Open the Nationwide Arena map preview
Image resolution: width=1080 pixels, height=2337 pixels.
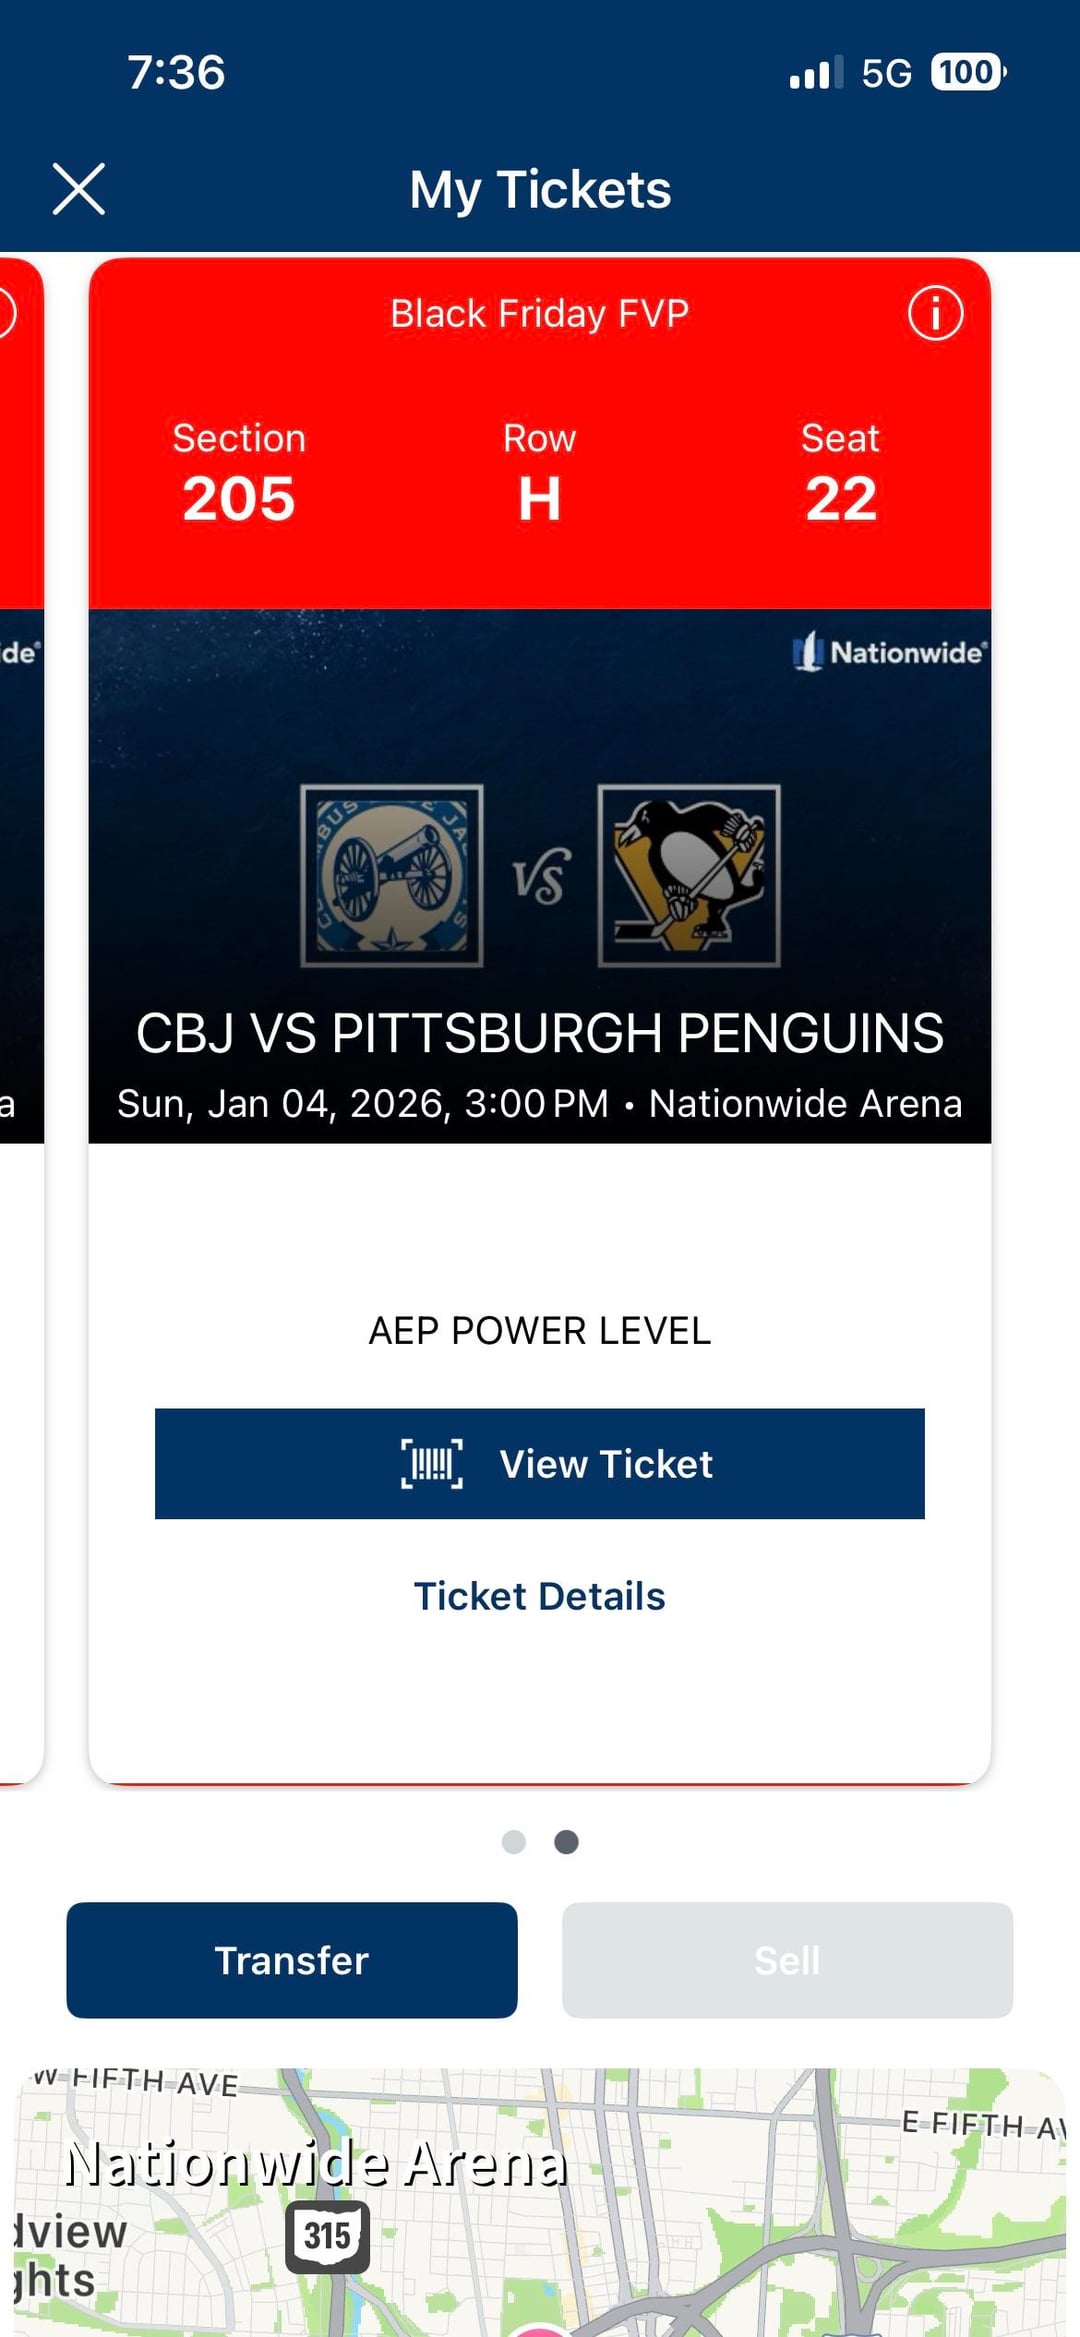coord(540,2200)
